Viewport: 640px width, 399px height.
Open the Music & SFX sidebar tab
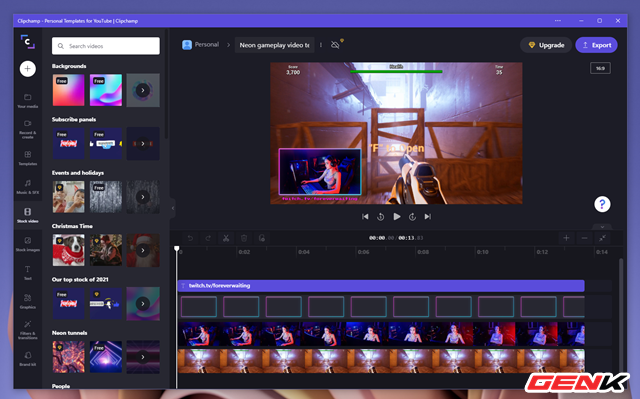pos(28,186)
